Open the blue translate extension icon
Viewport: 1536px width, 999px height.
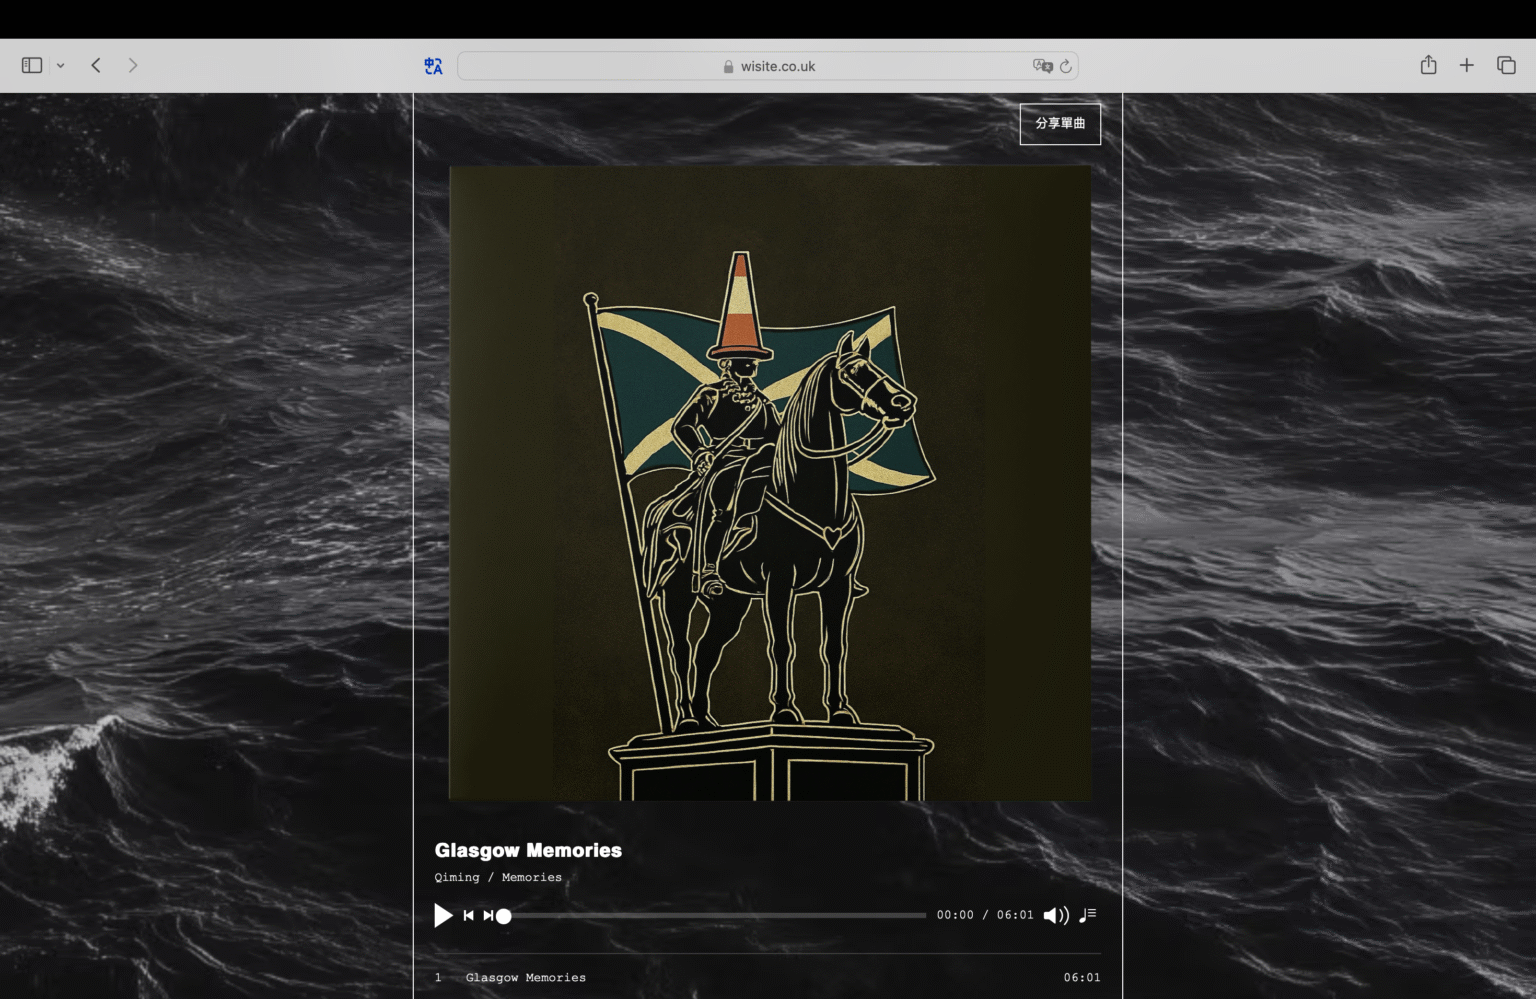(x=433, y=66)
